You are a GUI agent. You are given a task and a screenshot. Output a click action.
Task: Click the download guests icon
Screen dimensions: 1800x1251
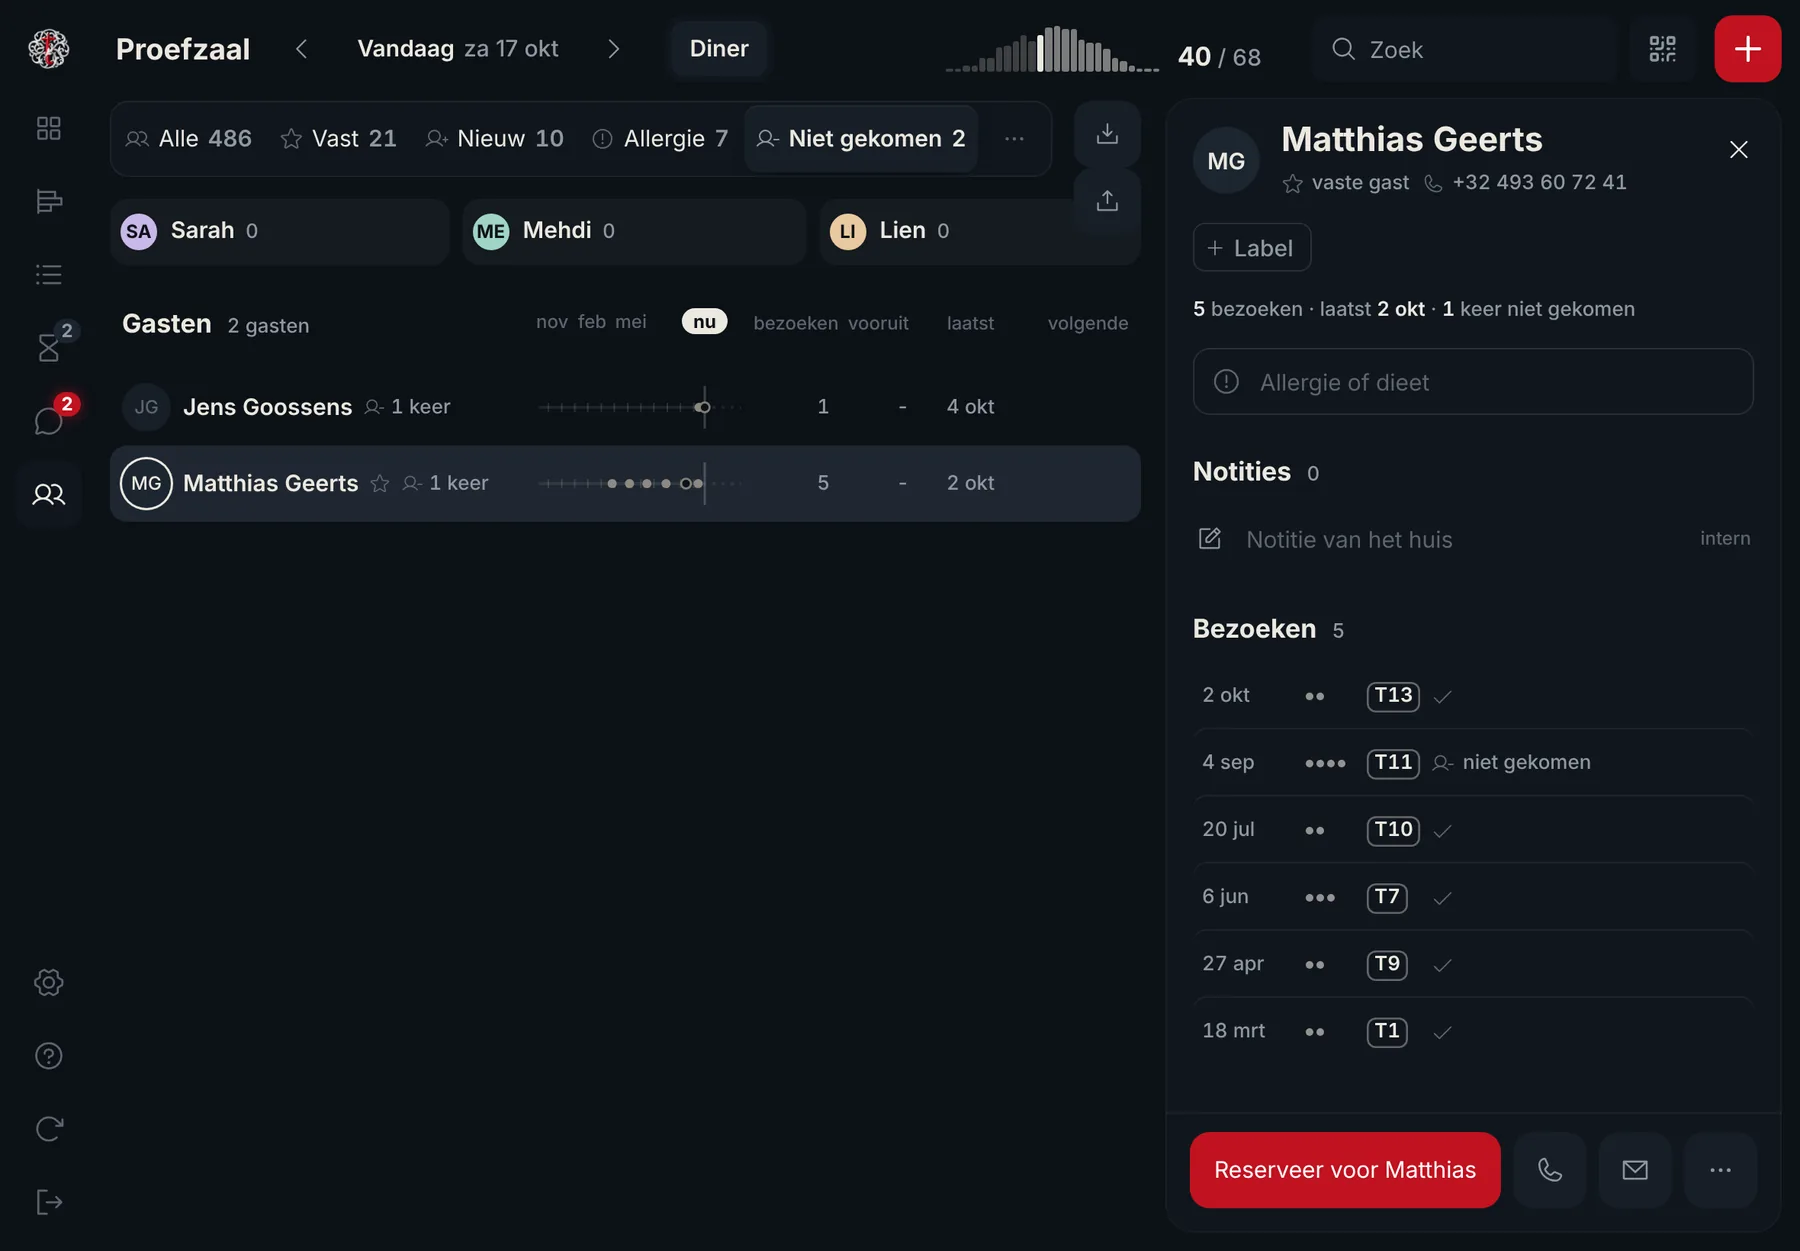click(x=1107, y=134)
